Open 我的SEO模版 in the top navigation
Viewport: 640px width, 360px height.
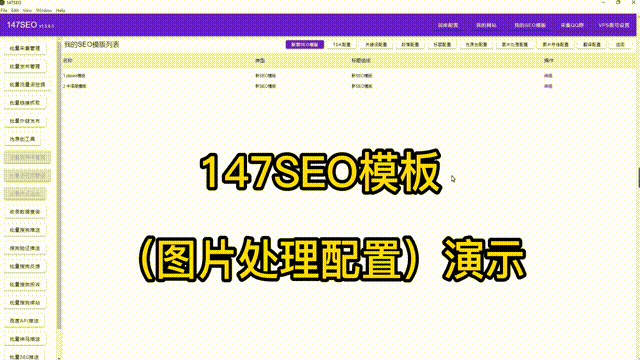tap(530, 25)
